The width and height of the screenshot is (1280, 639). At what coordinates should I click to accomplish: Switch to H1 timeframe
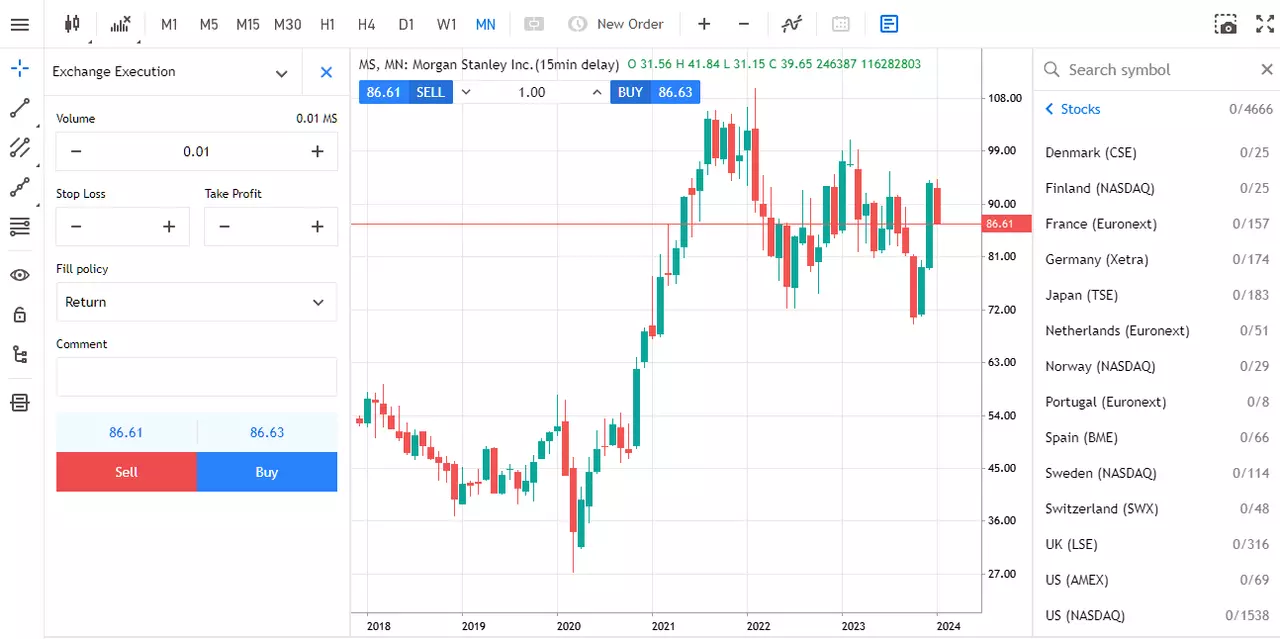pyautogui.click(x=328, y=24)
